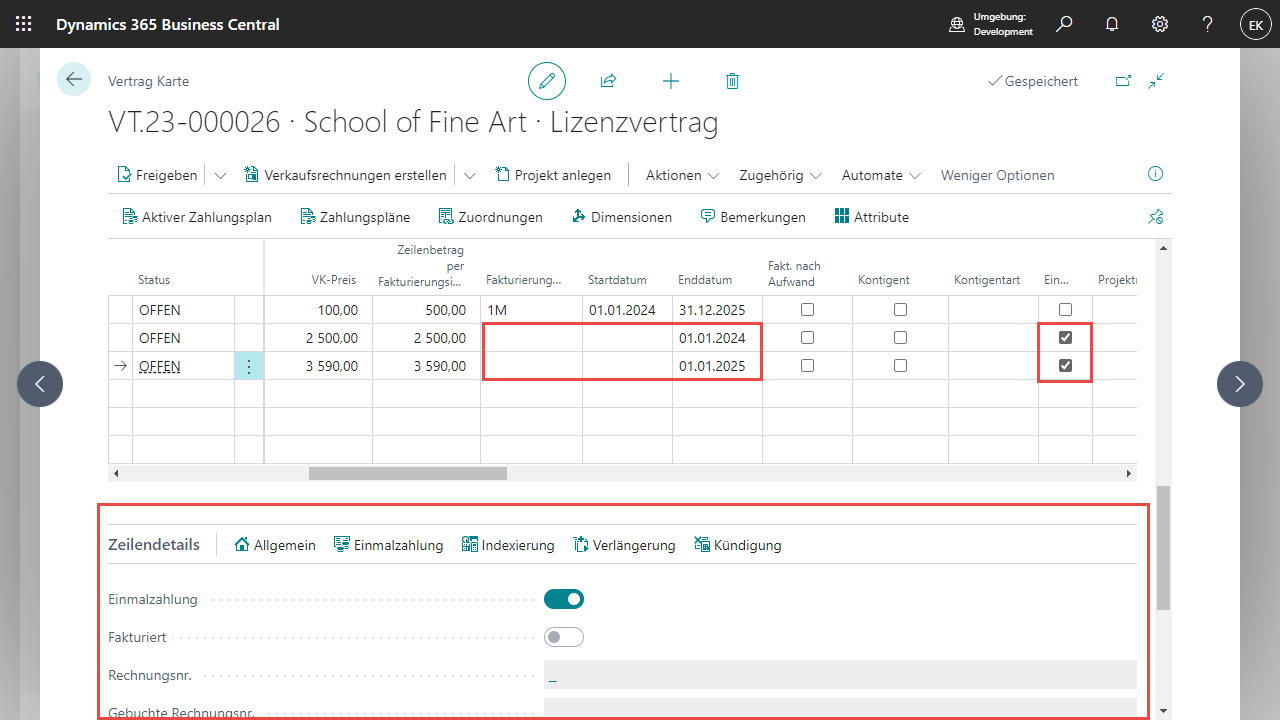The width and height of the screenshot is (1280, 720).
Task: Click Verkaufsrechnungen erstellen button
Action: (345, 175)
